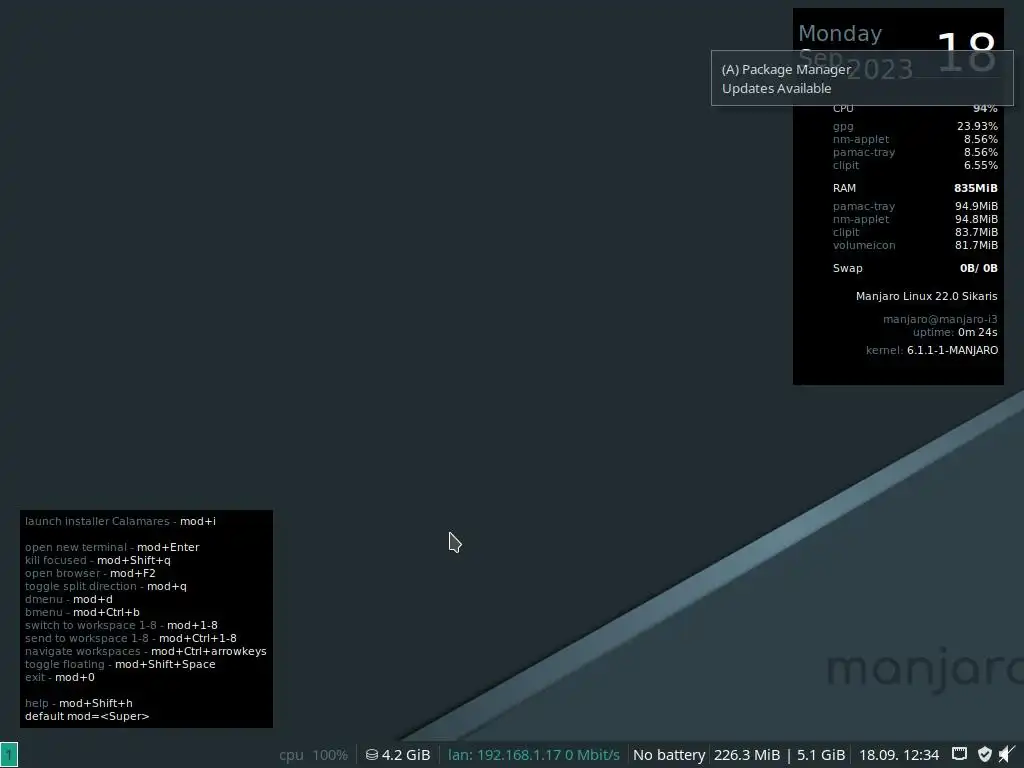Image resolution: width=1024 pixels, height=768 pixels.
Task: Click the large date number 18
Action: click(x=967, y=52)
